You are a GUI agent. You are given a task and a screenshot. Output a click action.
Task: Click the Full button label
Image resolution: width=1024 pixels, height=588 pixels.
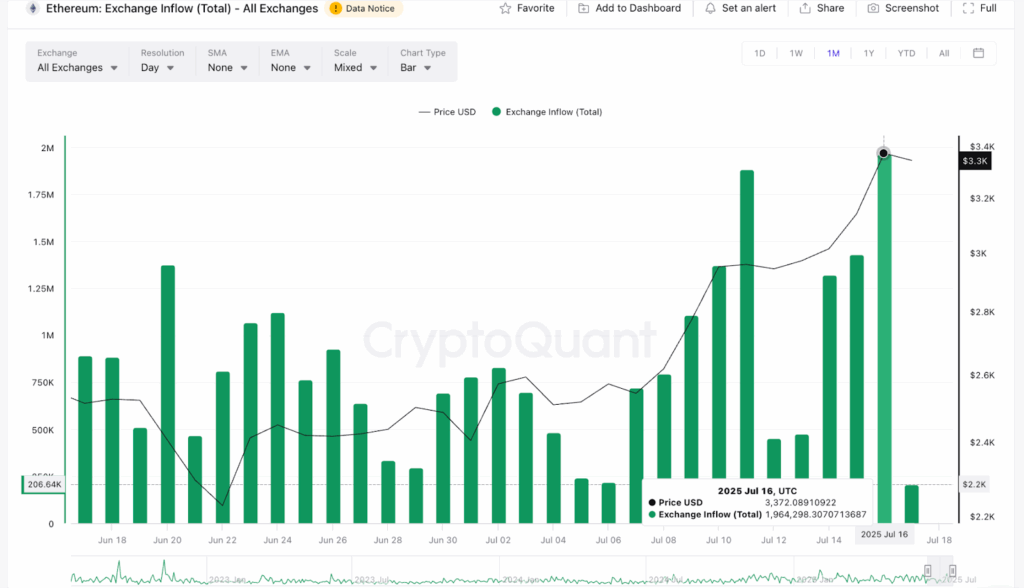click(x=989, y=8)
